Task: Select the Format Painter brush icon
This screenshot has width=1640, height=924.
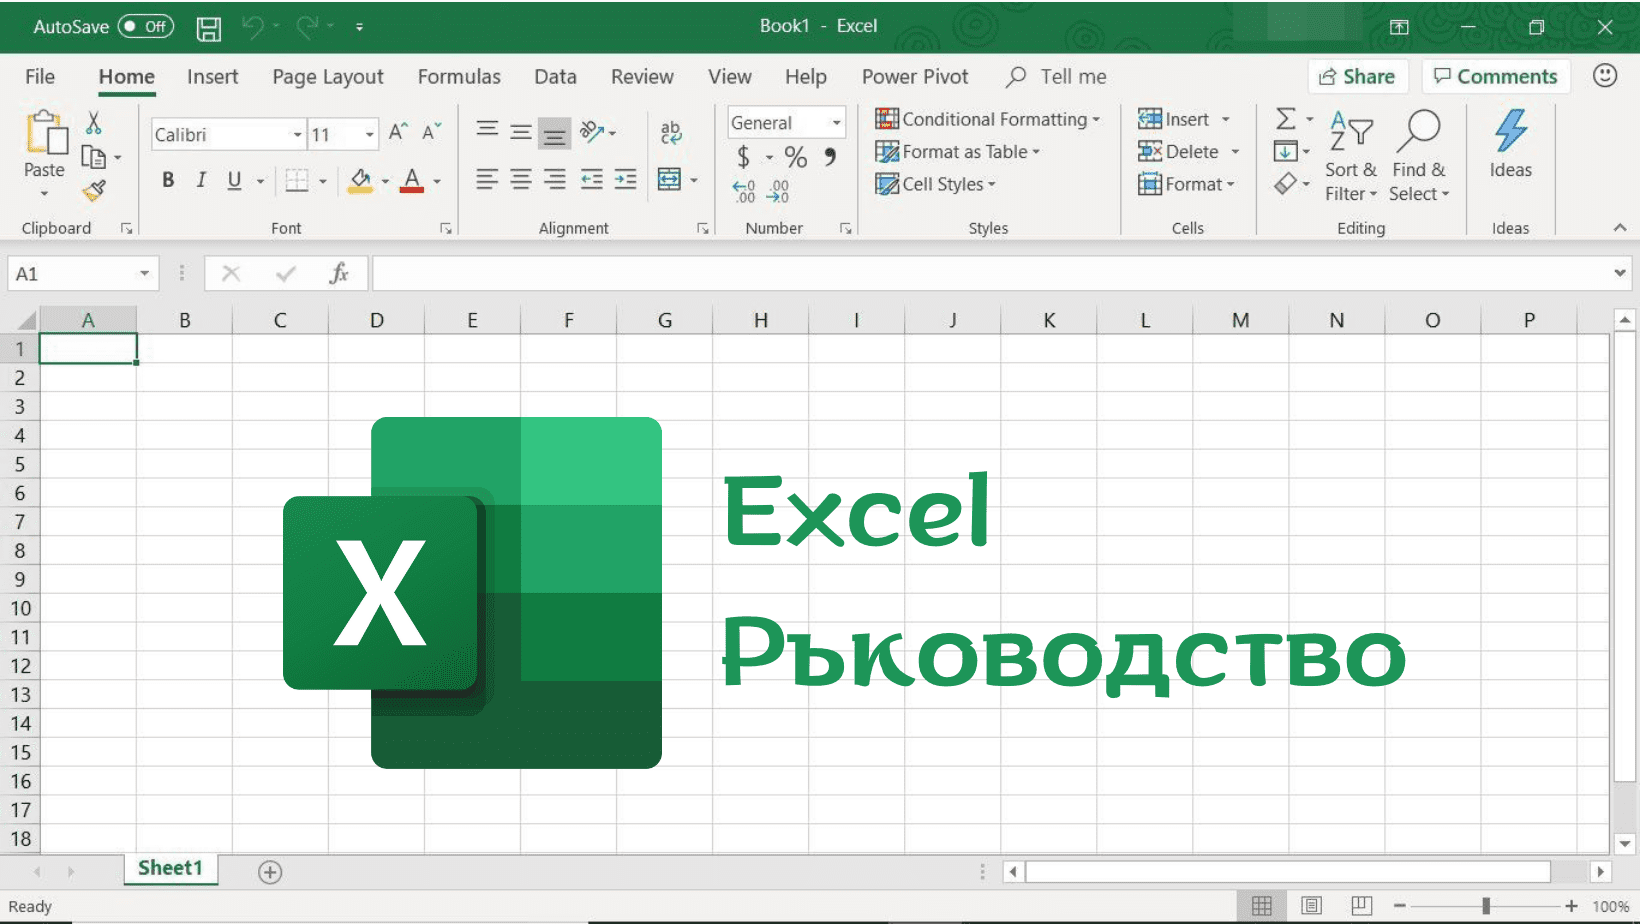Action: (94, 190)
